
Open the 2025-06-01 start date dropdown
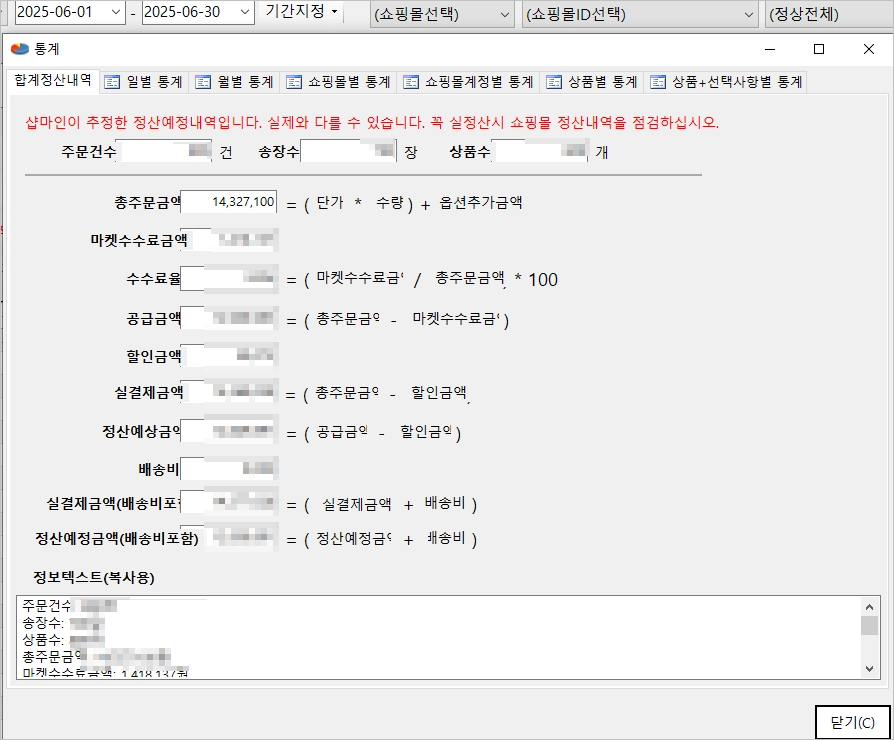116,13
